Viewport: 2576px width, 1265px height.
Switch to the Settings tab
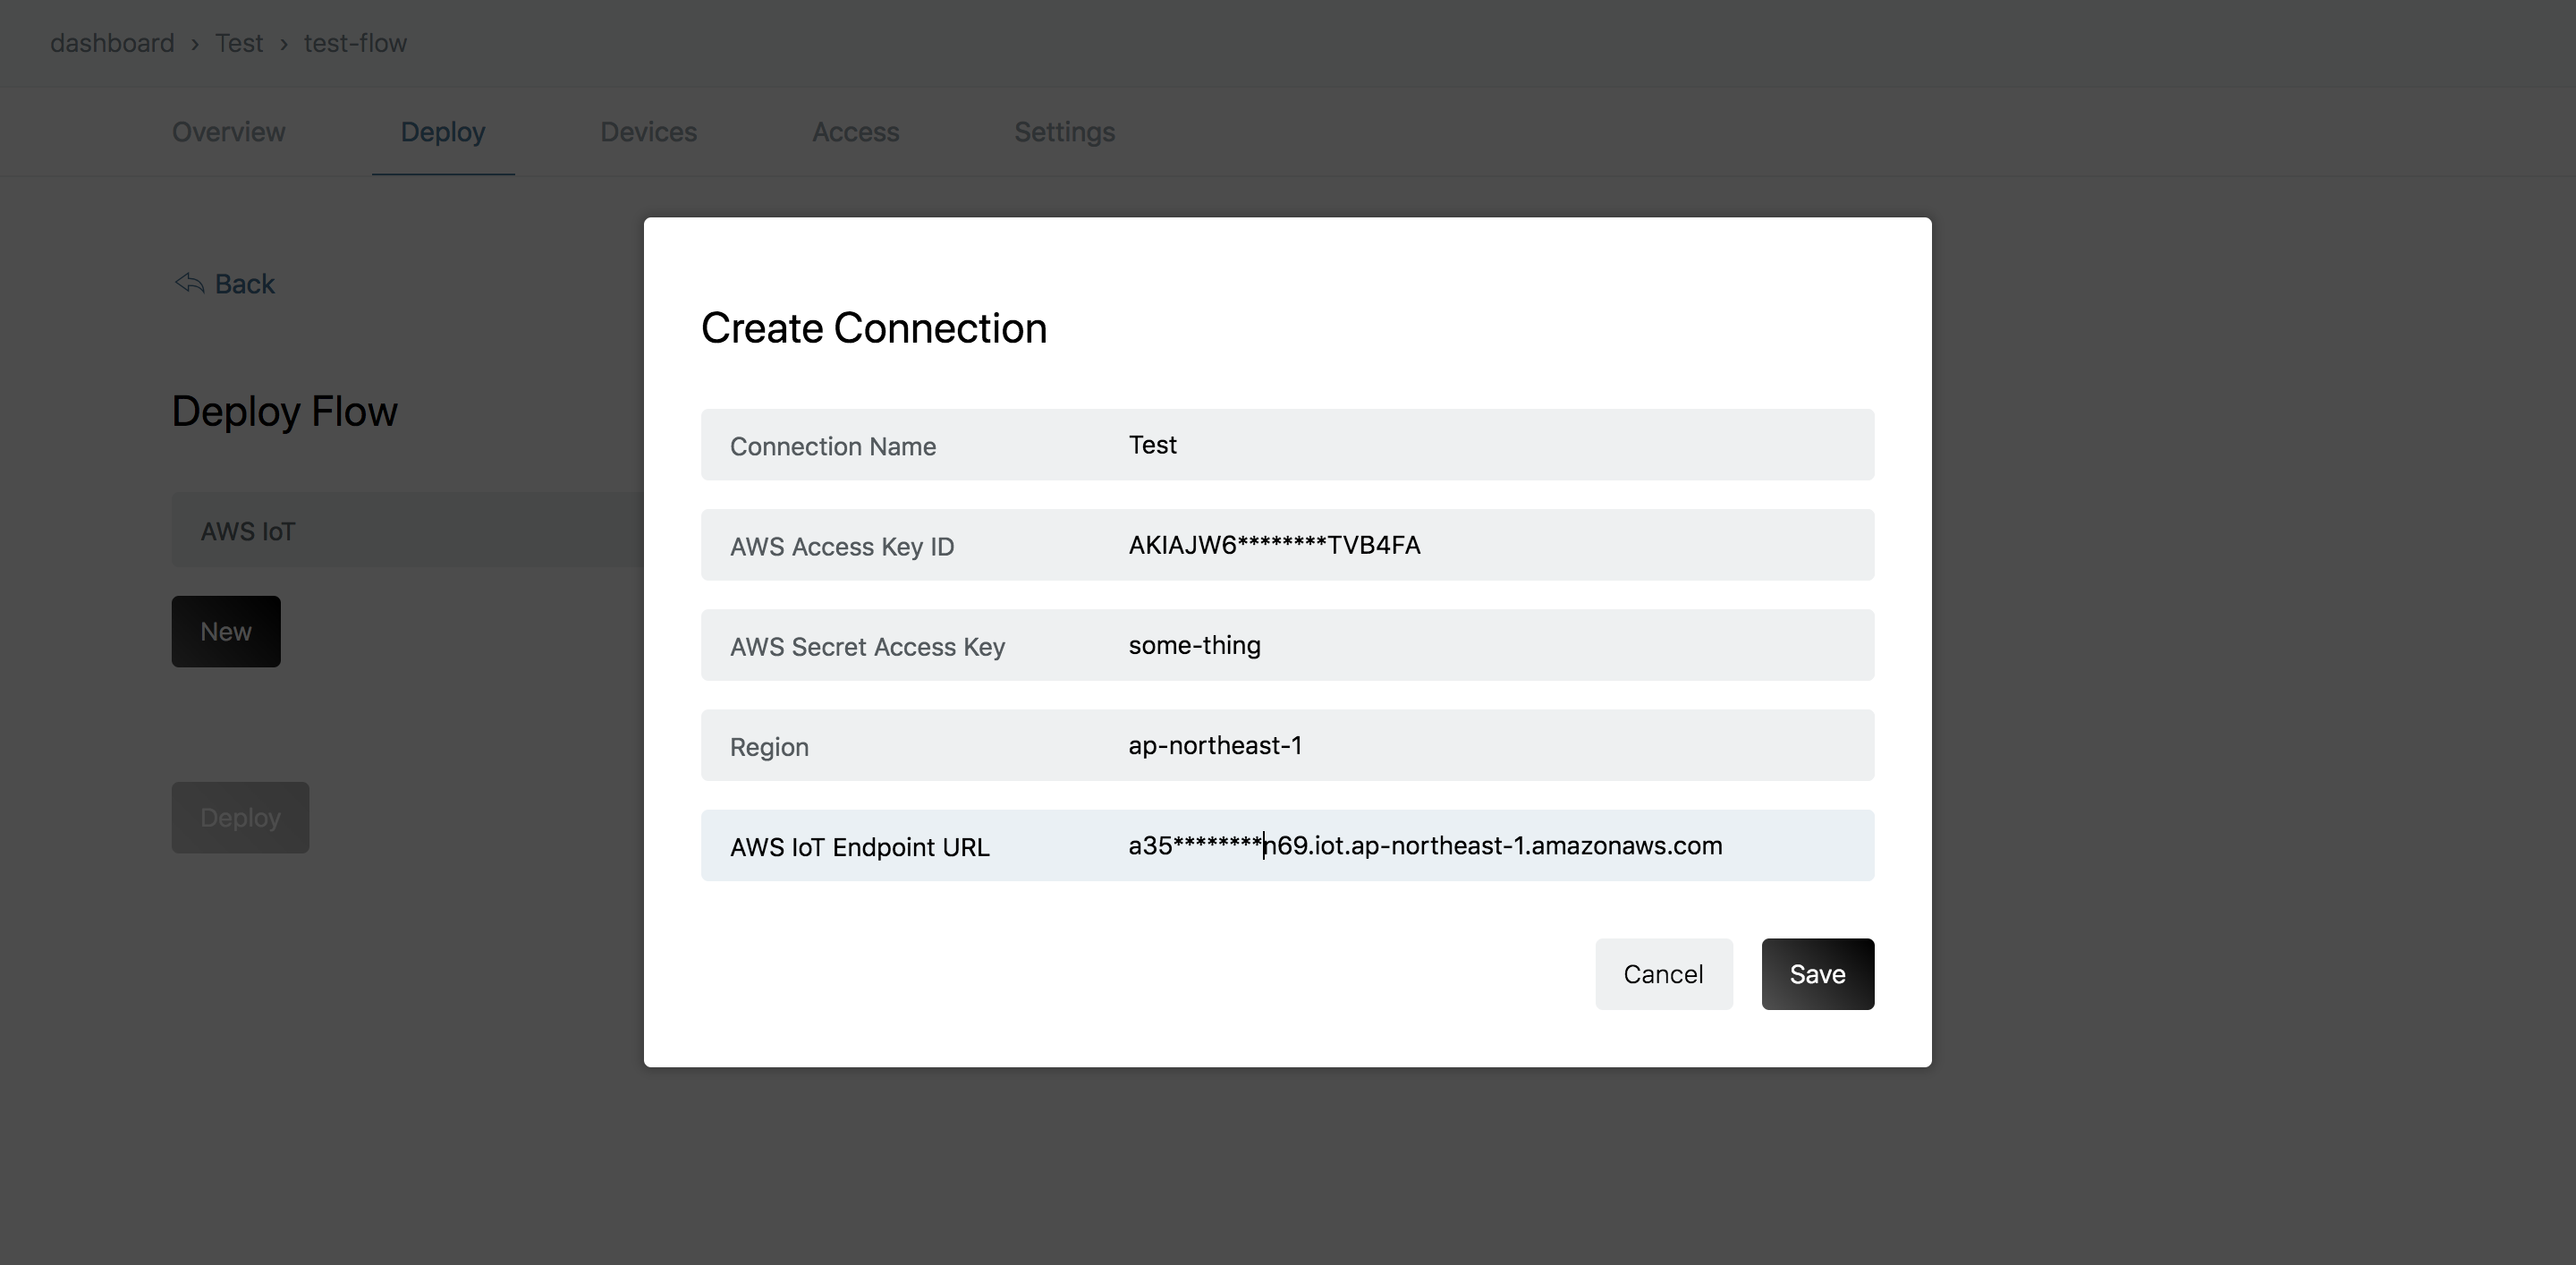click(x=1064, y=132)
